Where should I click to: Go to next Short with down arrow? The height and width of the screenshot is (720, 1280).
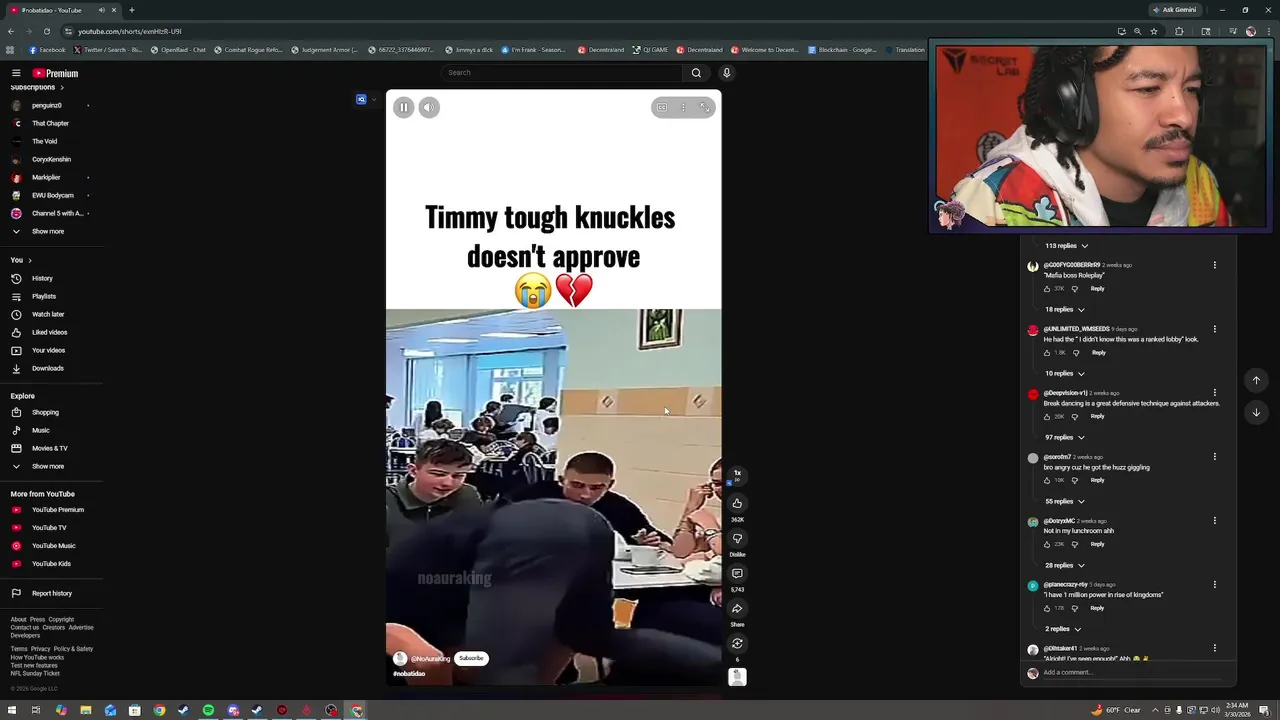coord(1256,412)
